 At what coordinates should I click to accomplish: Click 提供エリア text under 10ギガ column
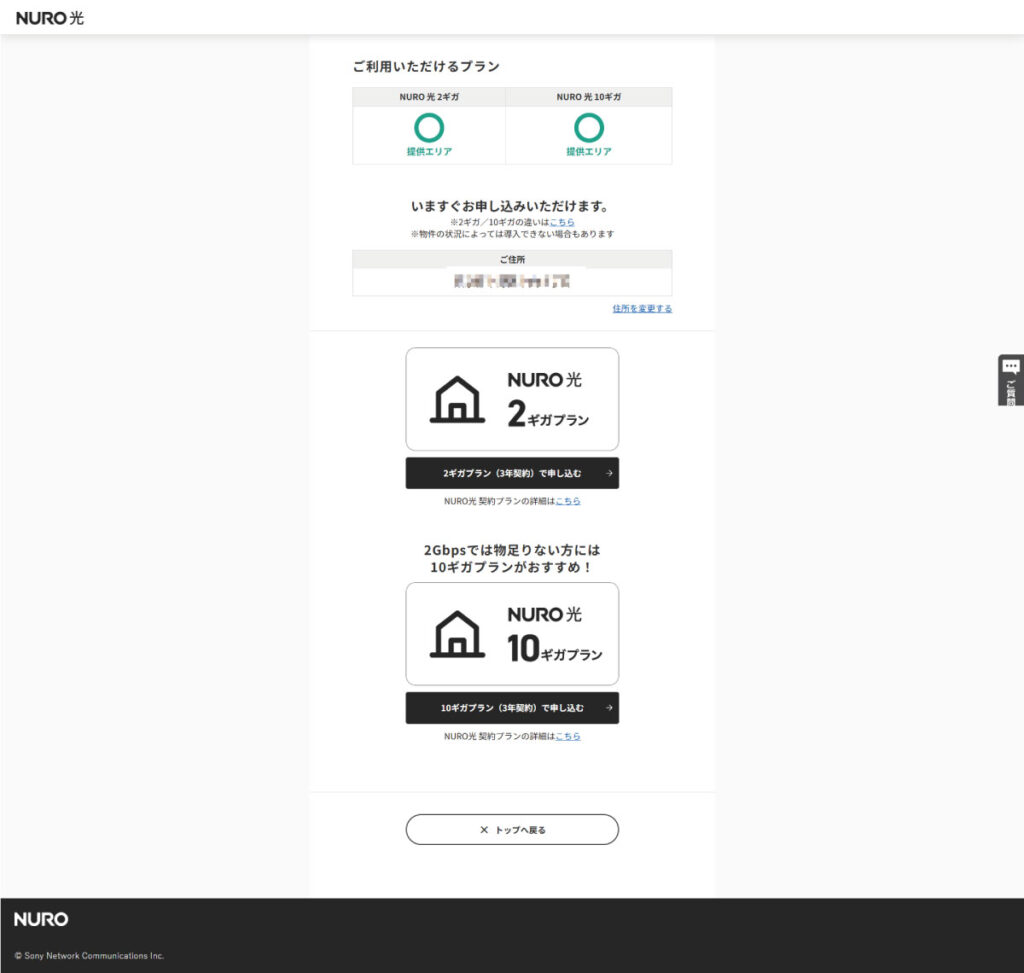click(588, 152)
